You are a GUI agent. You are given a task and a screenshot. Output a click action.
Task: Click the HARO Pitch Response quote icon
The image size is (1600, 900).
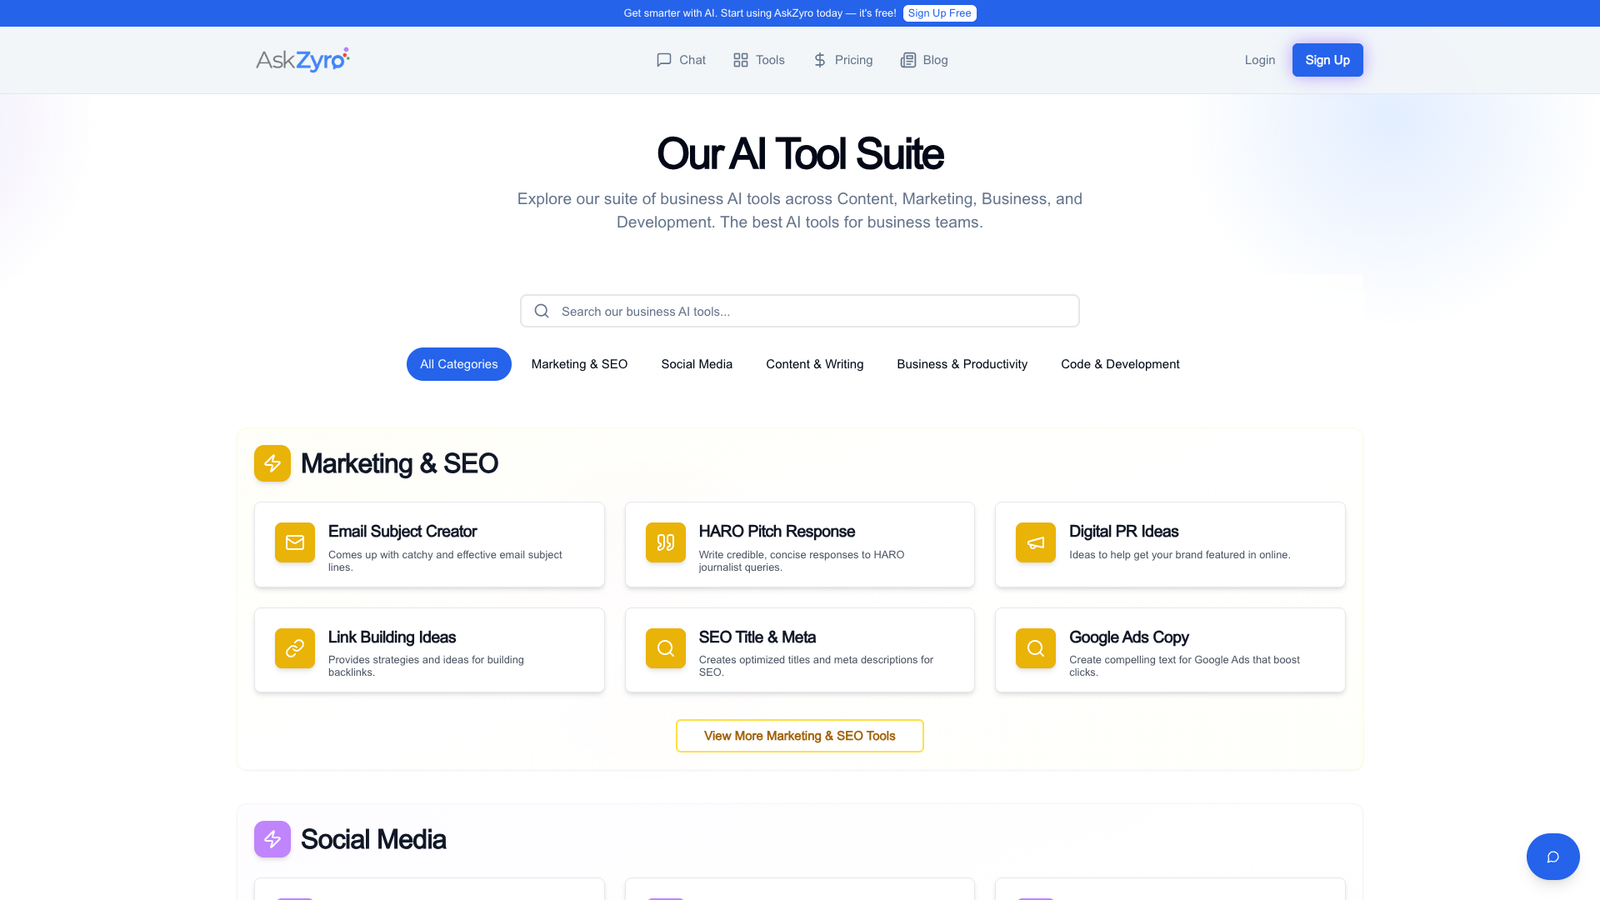tap(666, 542)
